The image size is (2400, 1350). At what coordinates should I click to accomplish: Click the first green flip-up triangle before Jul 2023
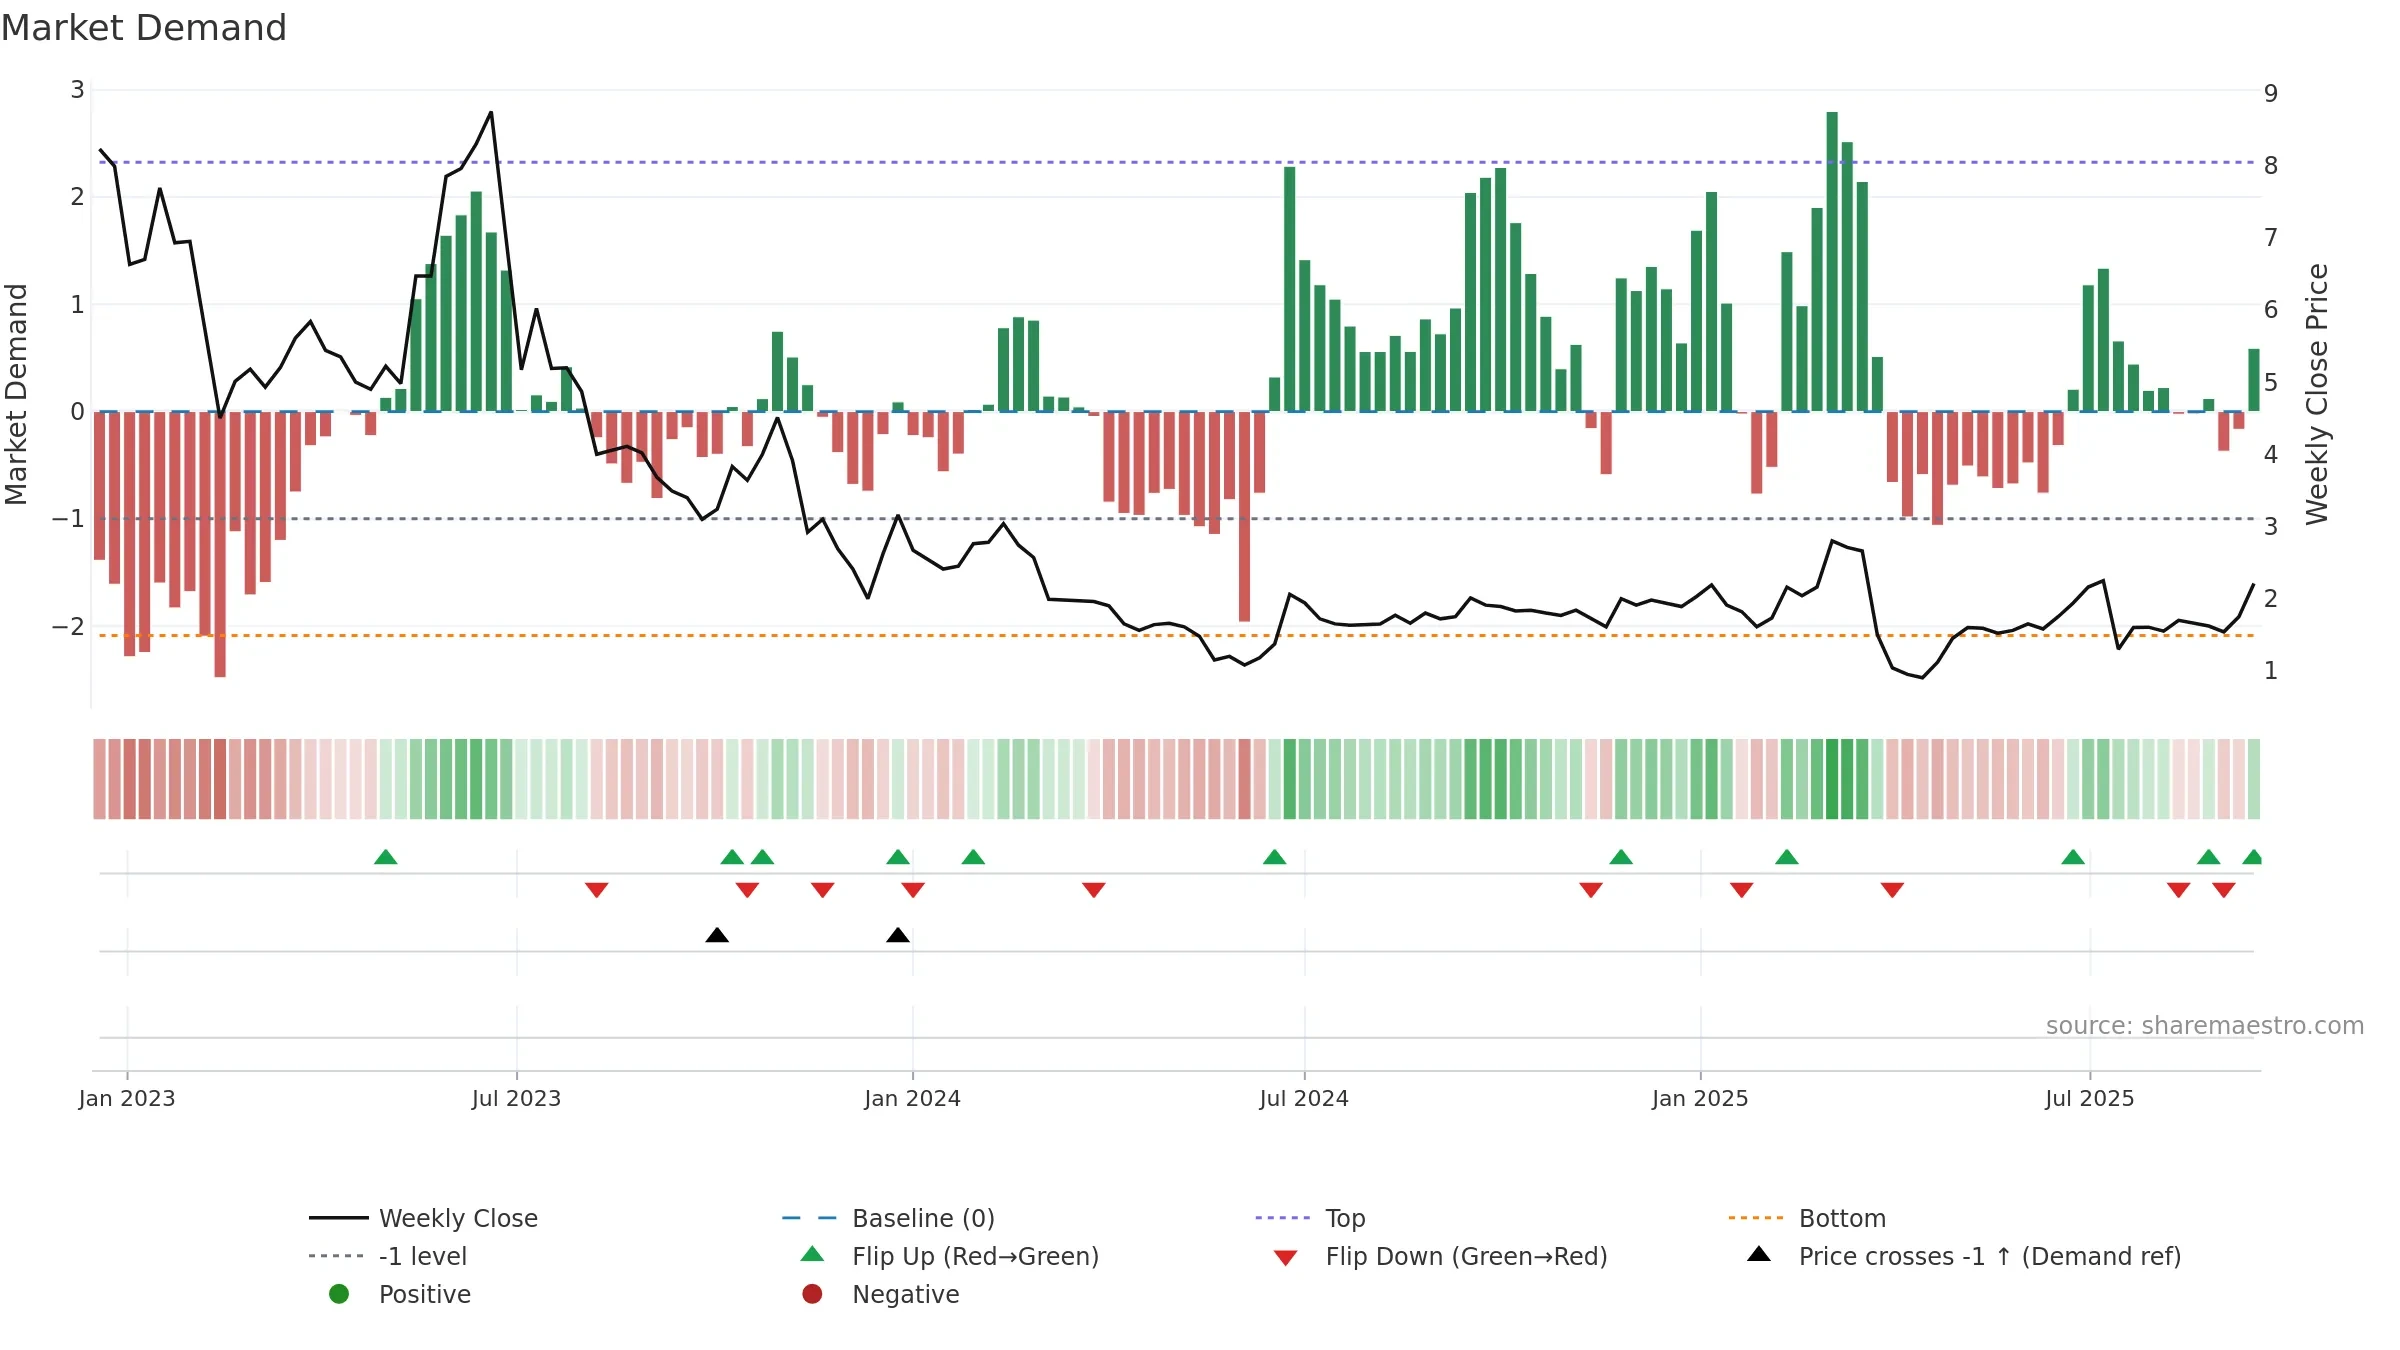coord(386,857)
